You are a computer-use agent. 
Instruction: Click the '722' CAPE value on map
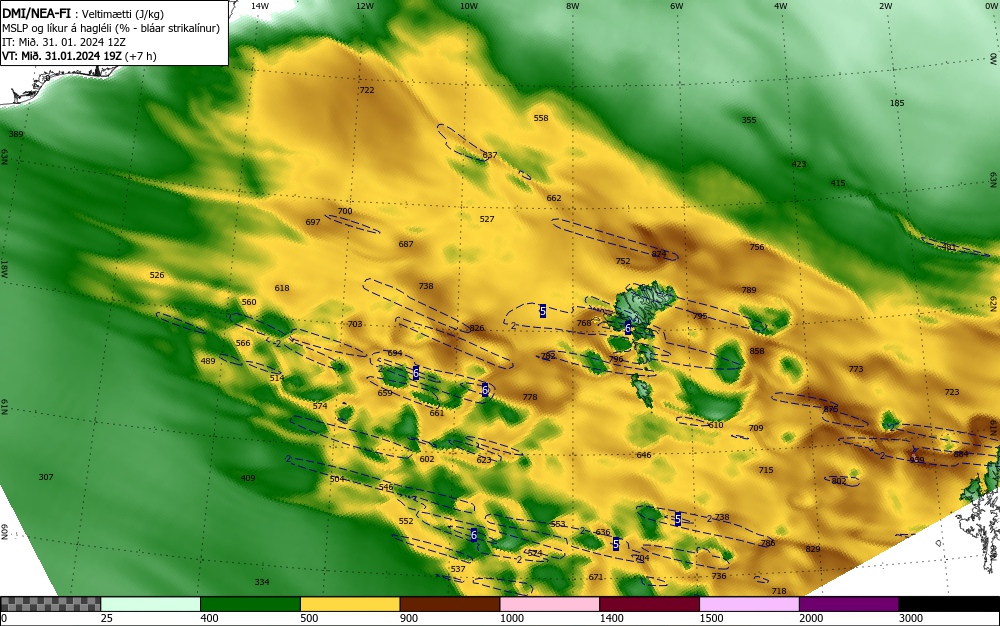point(367,90)
